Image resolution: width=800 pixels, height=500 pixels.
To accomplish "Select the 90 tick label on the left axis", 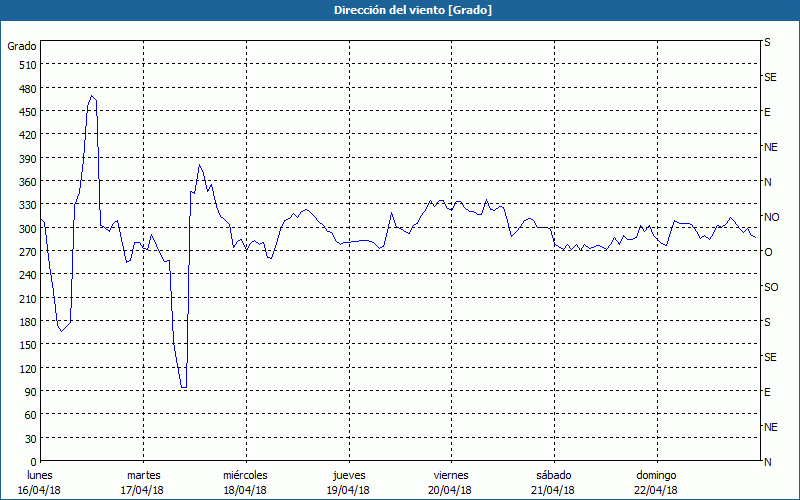I will pos(28,392).
